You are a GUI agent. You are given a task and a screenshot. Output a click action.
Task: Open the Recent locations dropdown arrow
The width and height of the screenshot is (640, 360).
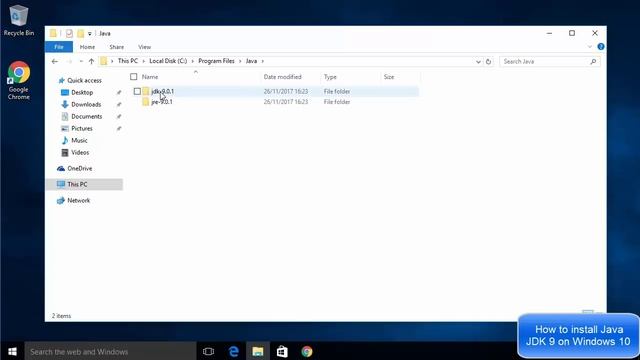point(81,61)
